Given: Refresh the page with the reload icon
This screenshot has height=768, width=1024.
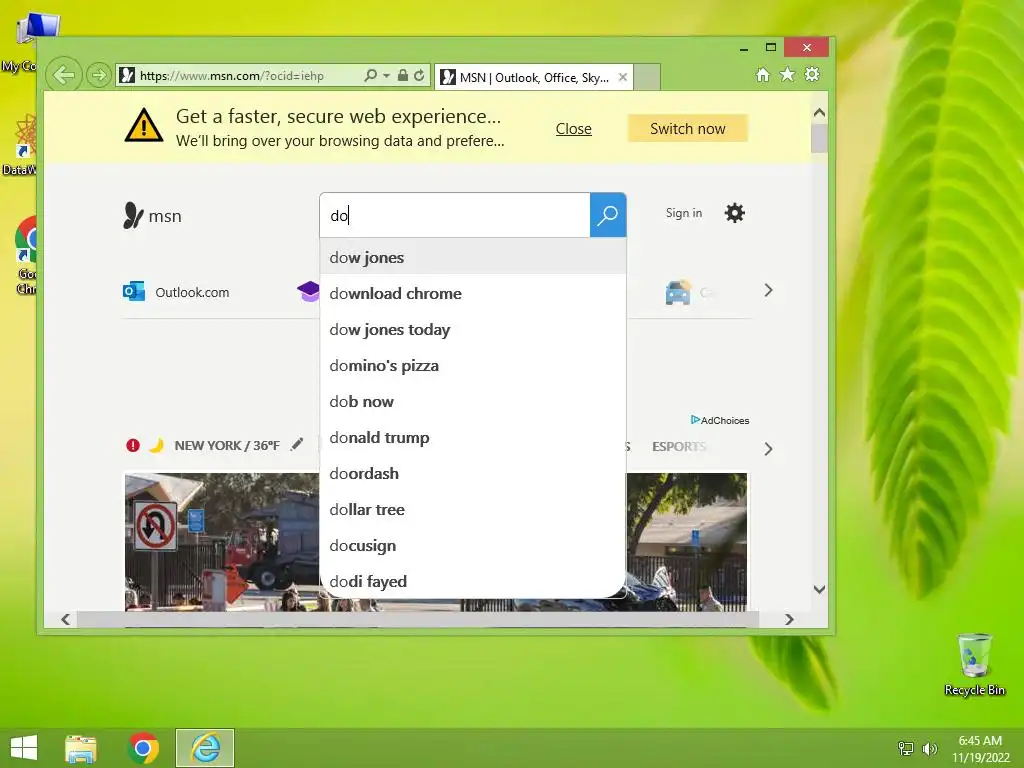Looking at the screenshot, I should pos(419,75).
